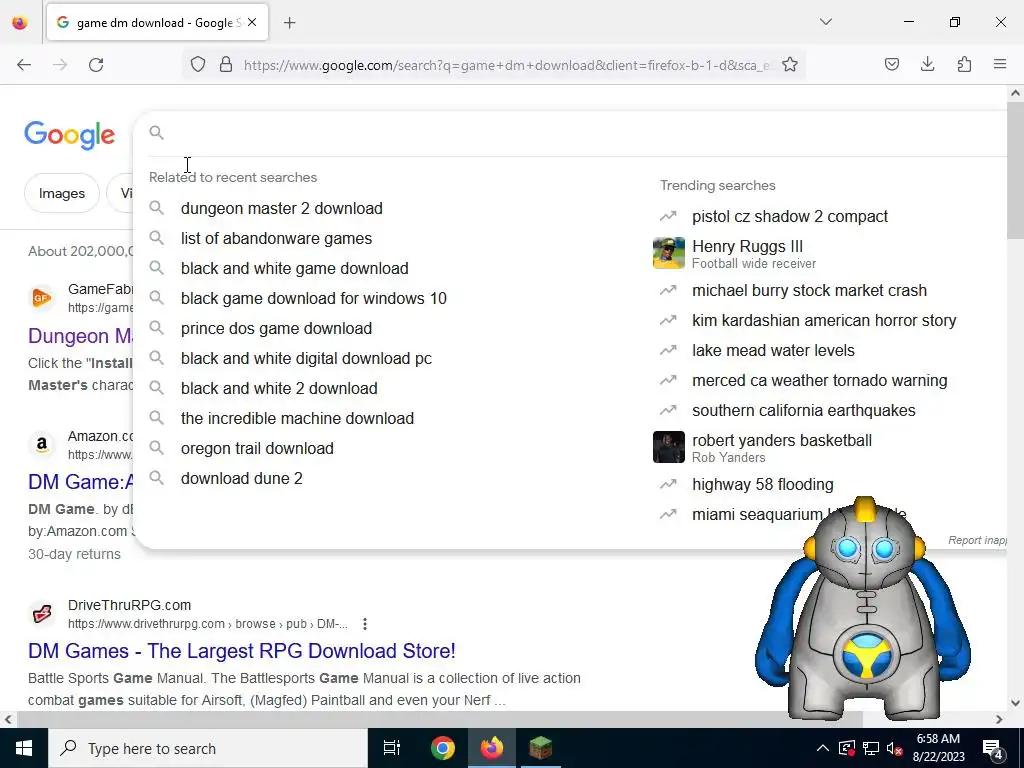Open trending 'pistol cz shadow 2 compact'
This screenshot has width=1024, height=768.
[x=790, y=216]
